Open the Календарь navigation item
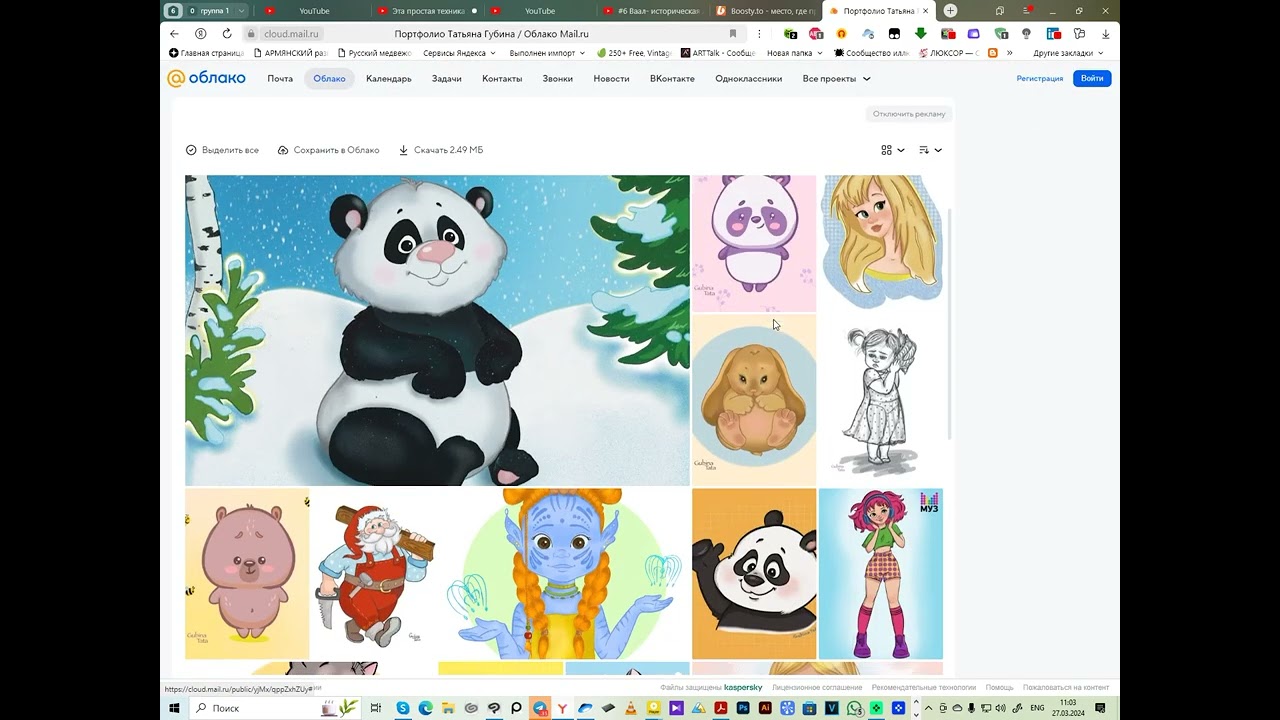Screen dimensions: 1280x720 coord(389,78)
